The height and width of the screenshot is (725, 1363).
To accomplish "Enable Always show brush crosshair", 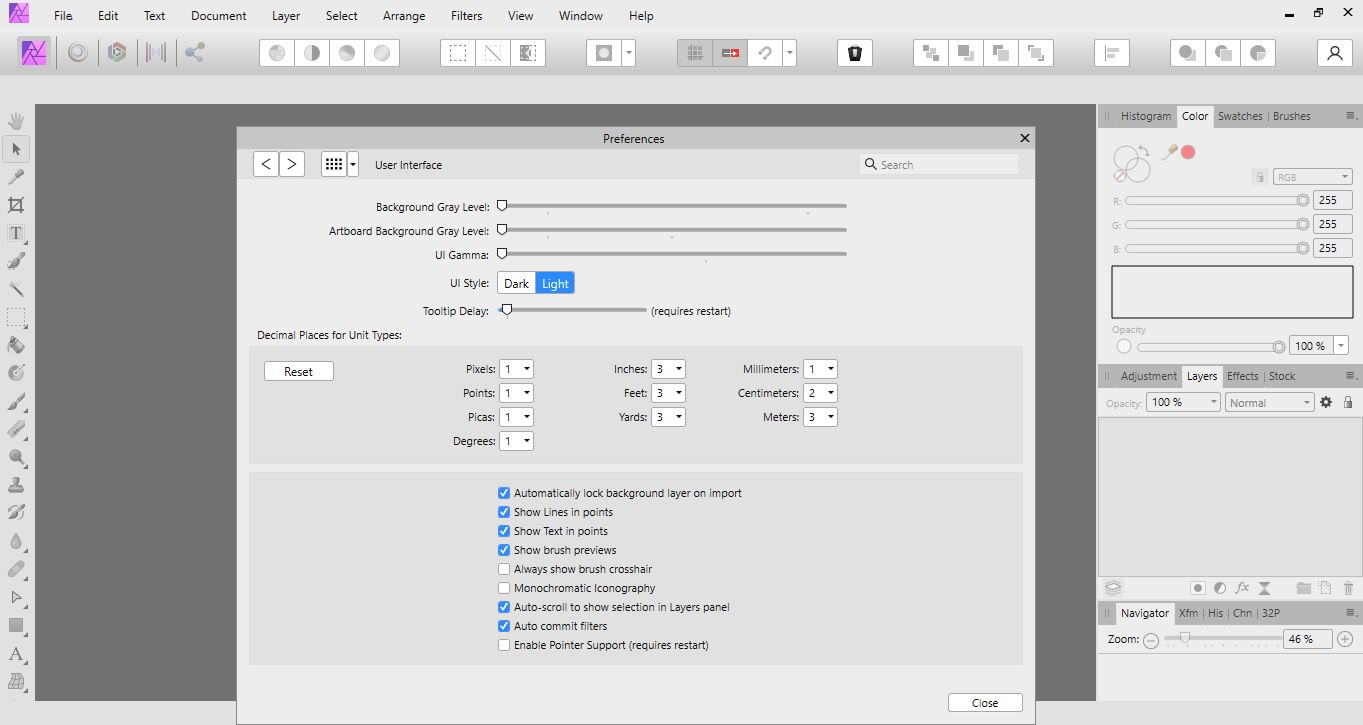I will pyautogui.click(x=504, y=569).
